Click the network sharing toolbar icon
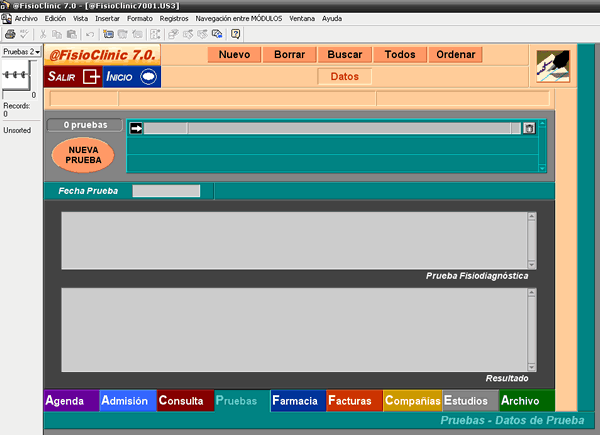Screen dimensions: 600x435 pyautogui.click(x=217, y=34)
